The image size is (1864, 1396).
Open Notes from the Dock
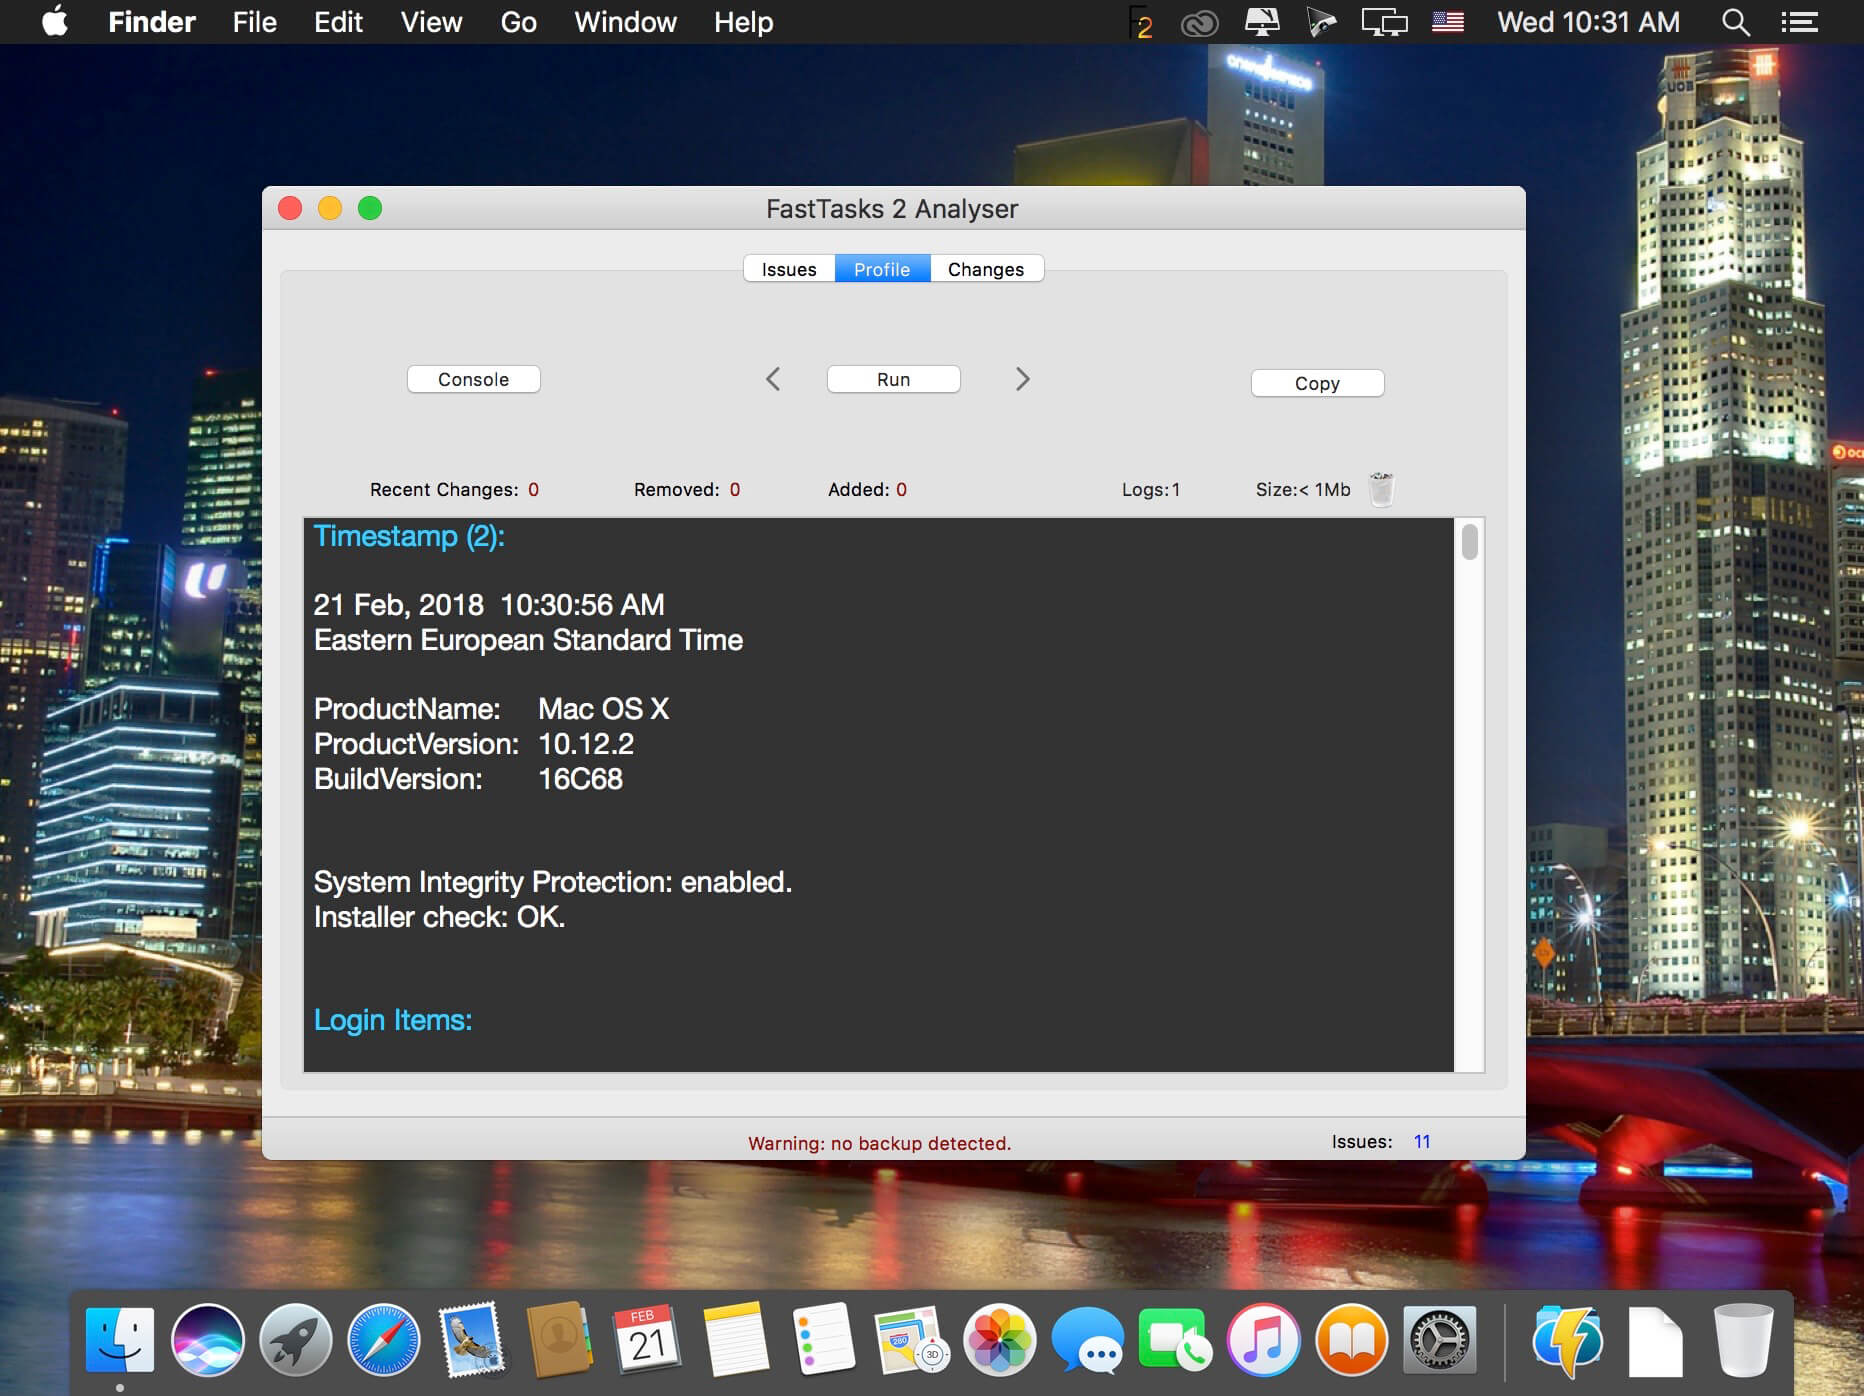click(736, 1340)
